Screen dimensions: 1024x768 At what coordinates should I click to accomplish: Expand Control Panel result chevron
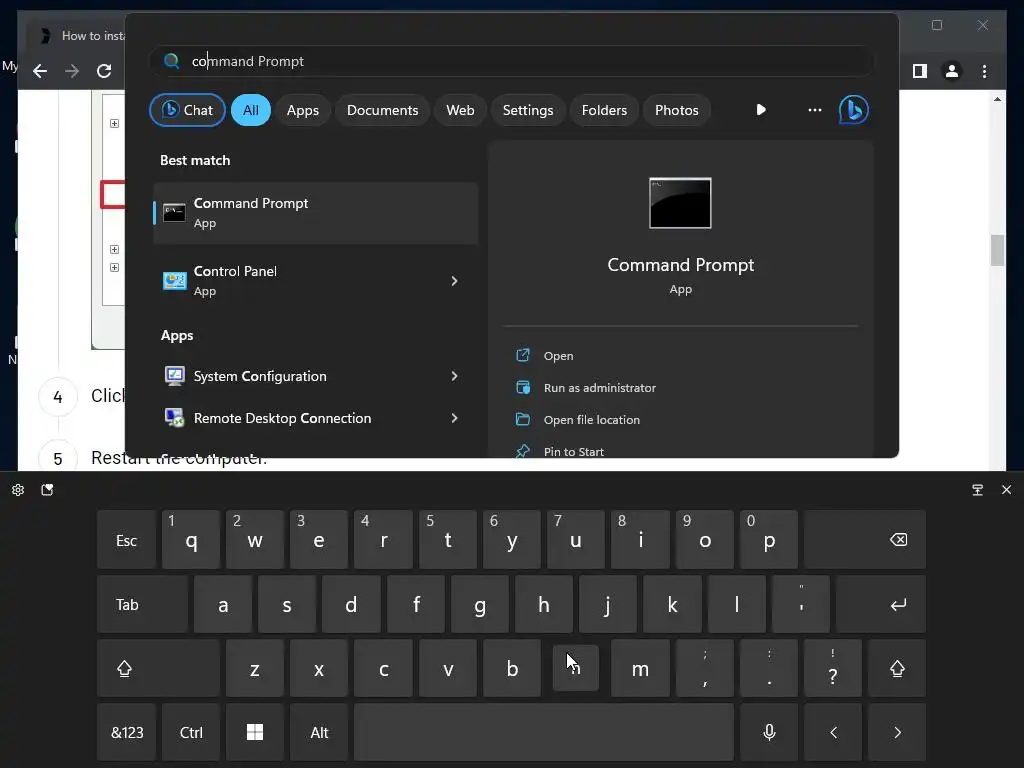click(455, 281)
